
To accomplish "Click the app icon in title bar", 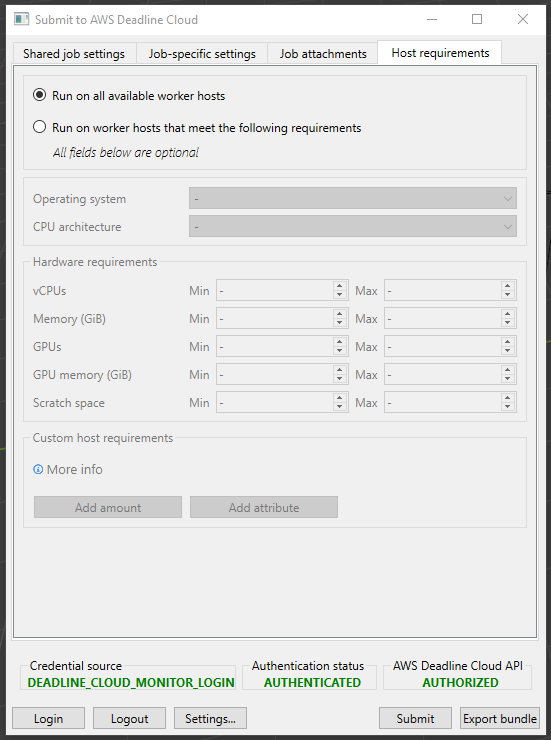I will [x=22, y=19].
